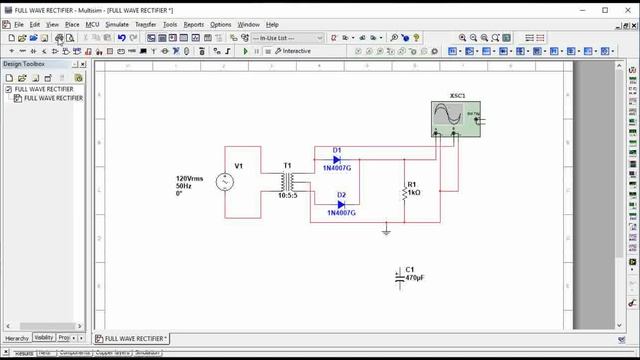Image resolution: width=640 pixels, height=360 pixels.
Task: Open the Options menu
Action: (220, 25)
